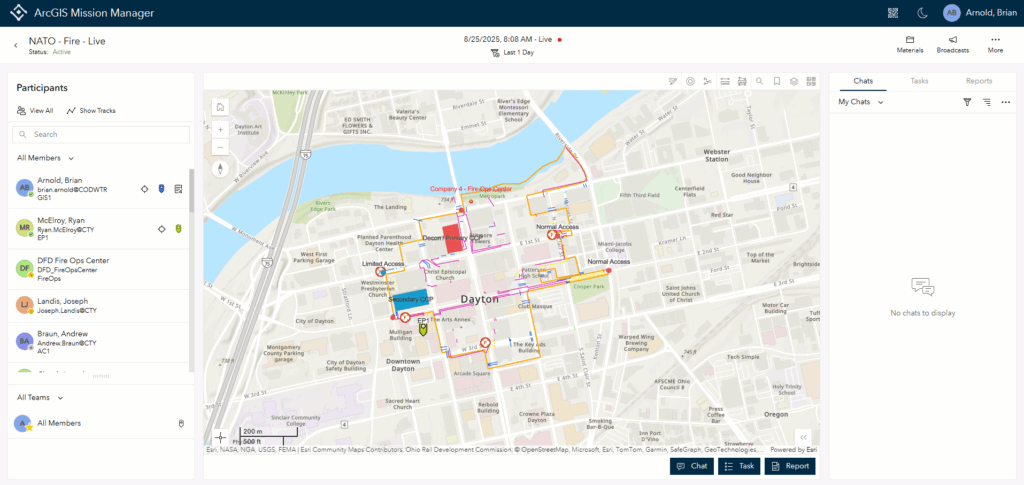Expand the All Teams dropdown
1024x485 pixels.
pos(40,398)
